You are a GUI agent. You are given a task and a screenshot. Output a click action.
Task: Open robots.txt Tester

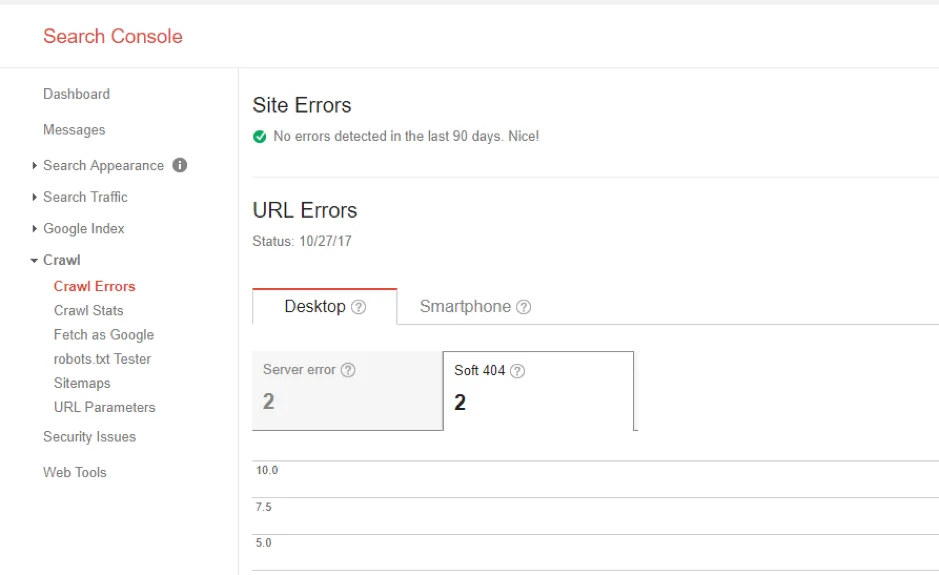(102, 359)
